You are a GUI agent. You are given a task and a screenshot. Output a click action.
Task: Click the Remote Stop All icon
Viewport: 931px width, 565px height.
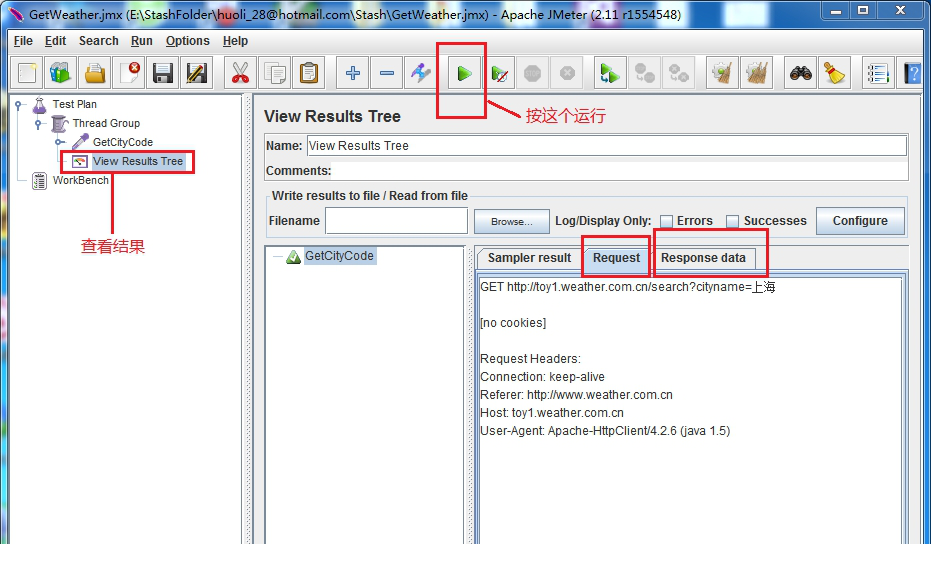click(x=644, y=73)
